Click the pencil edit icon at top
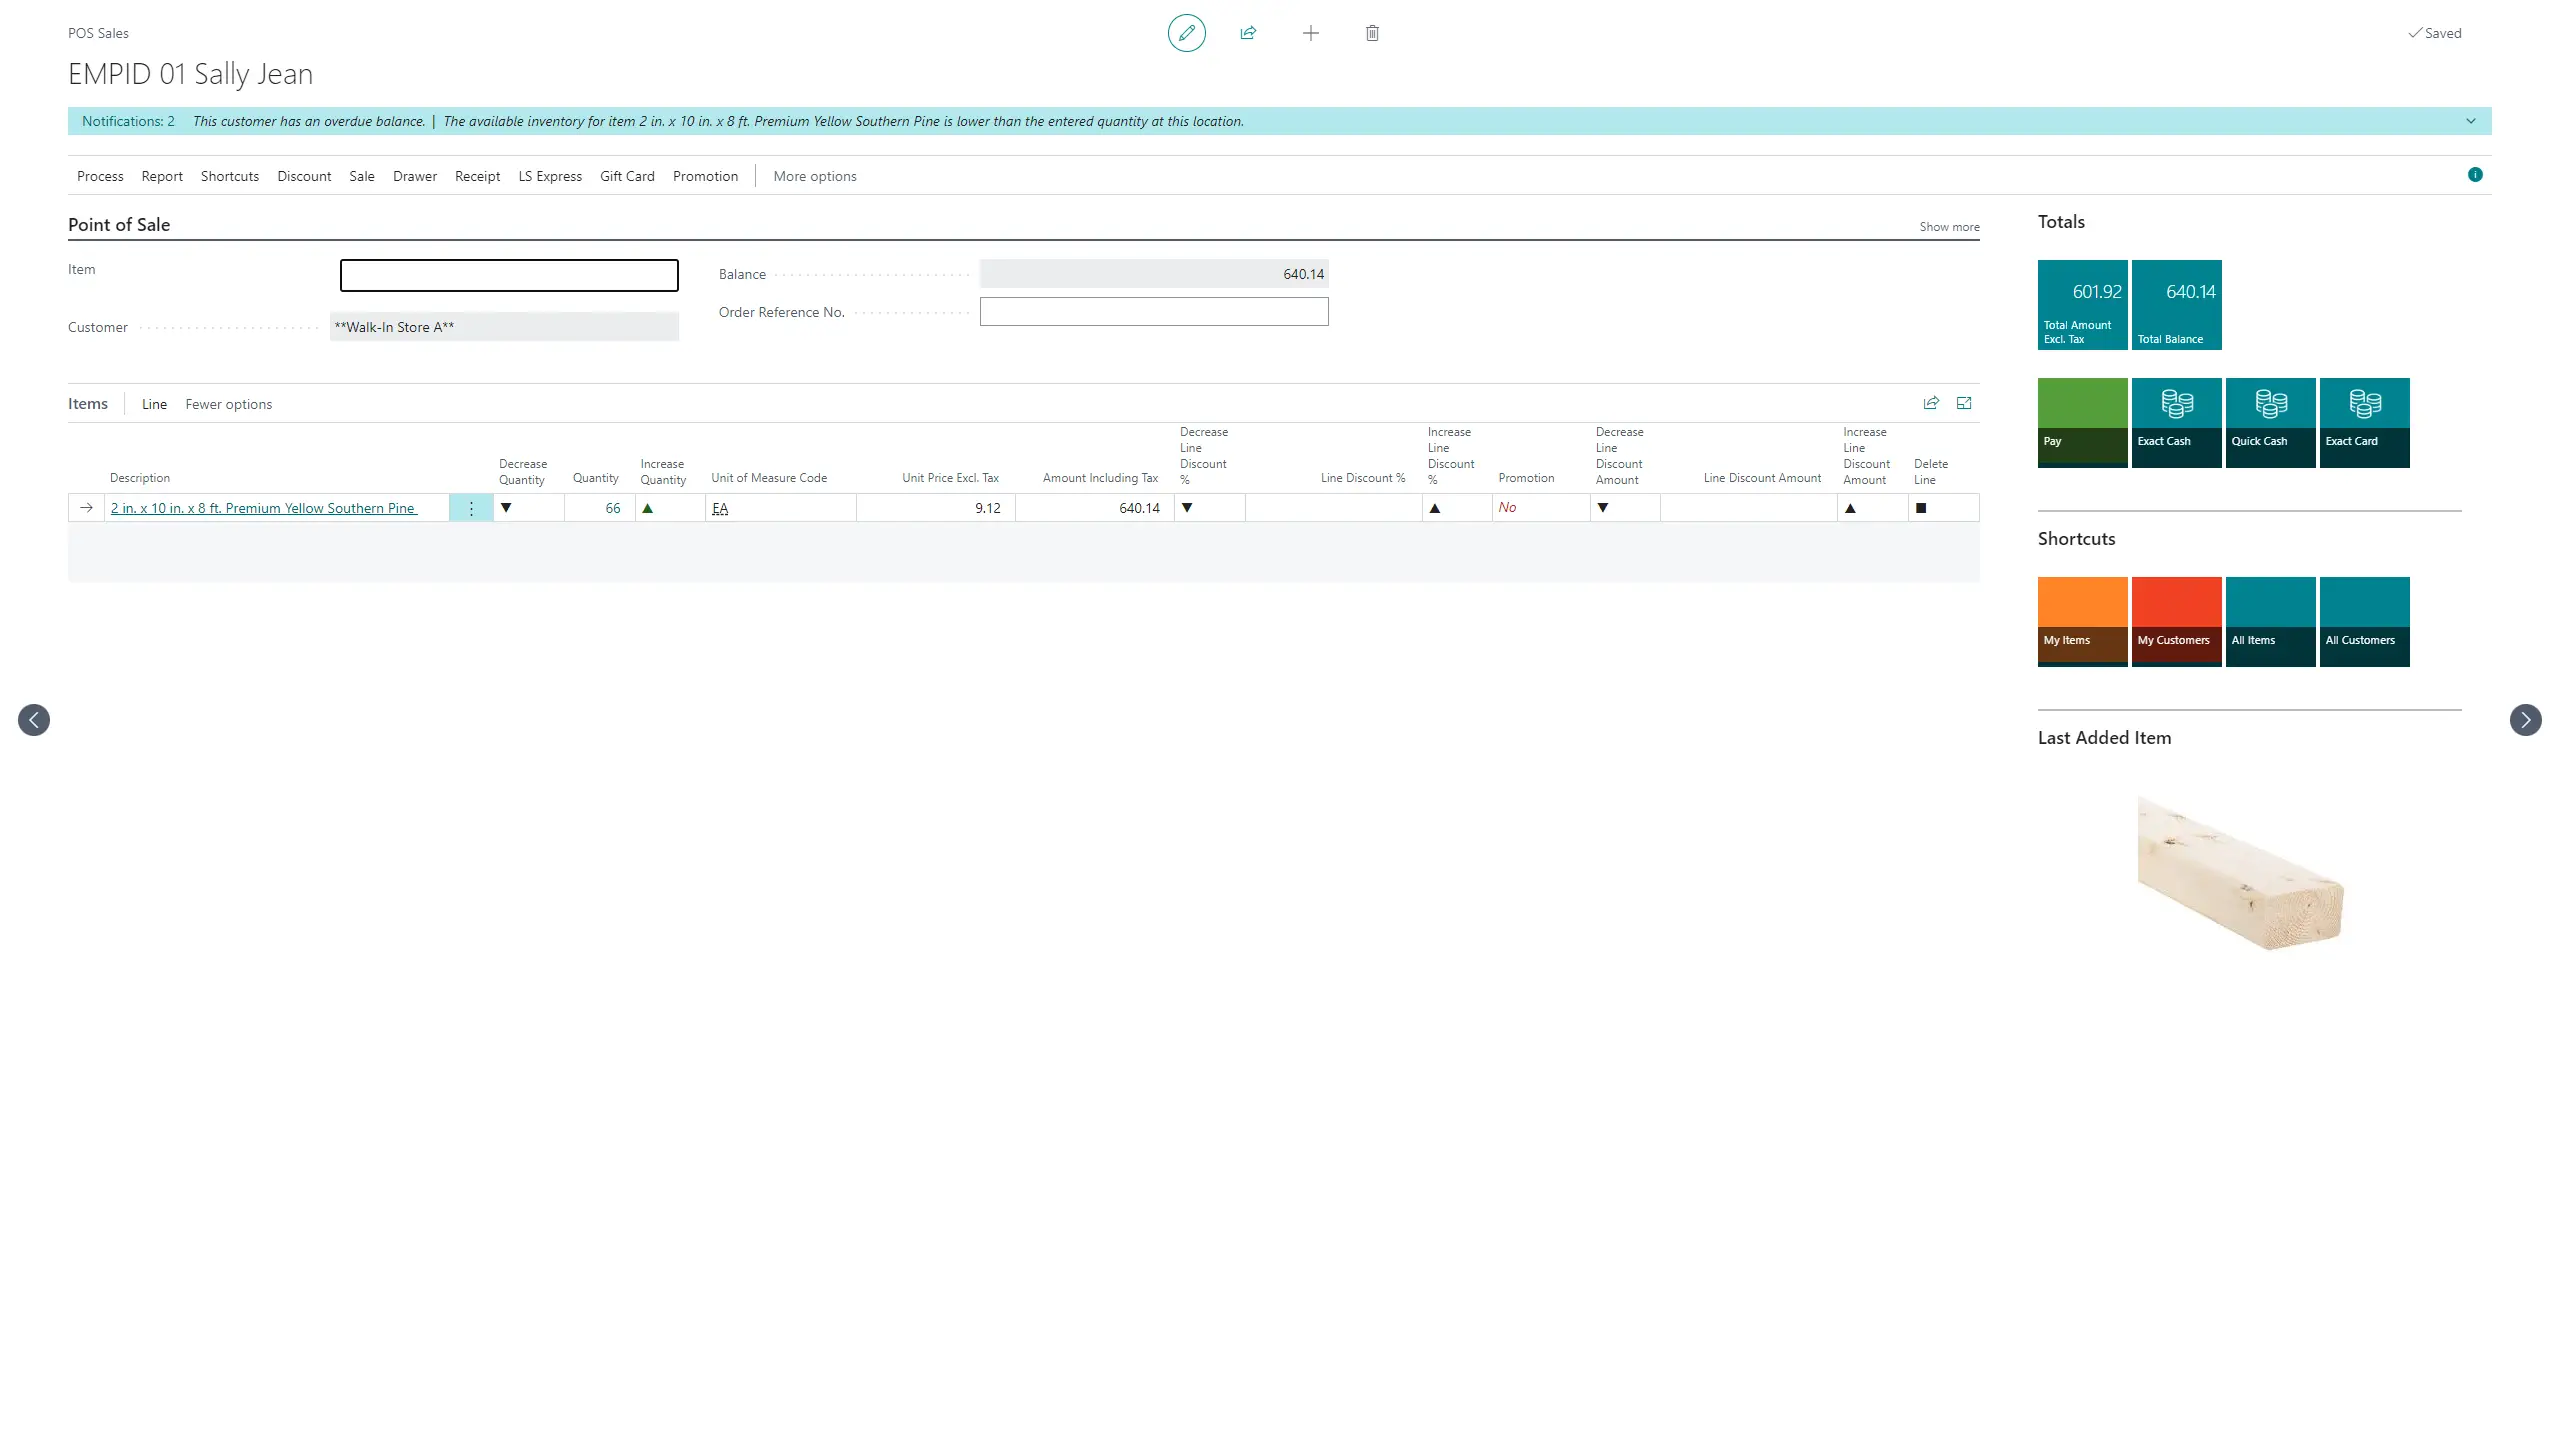Viewport: 2560px width, 1440px height. [x=1186, y=33]
